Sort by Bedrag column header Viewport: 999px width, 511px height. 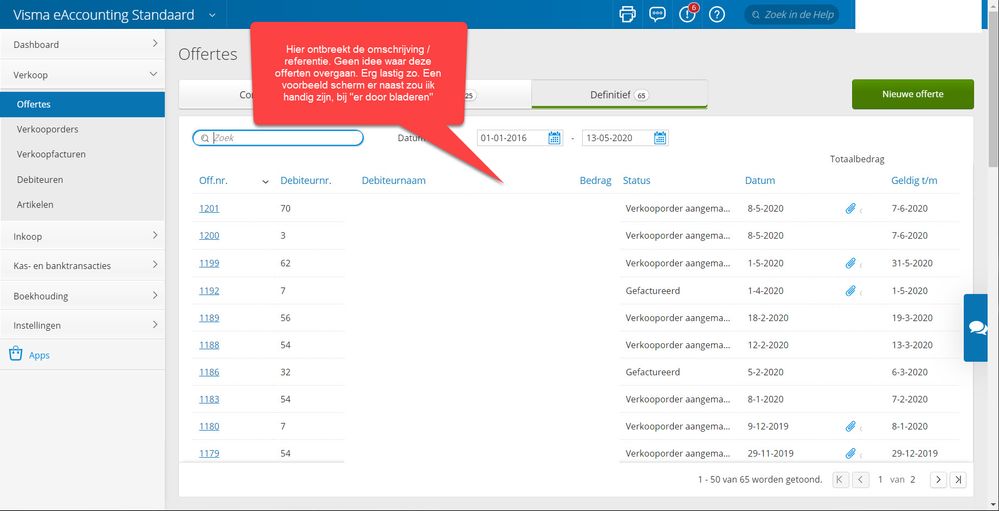[x=595, y=180]
